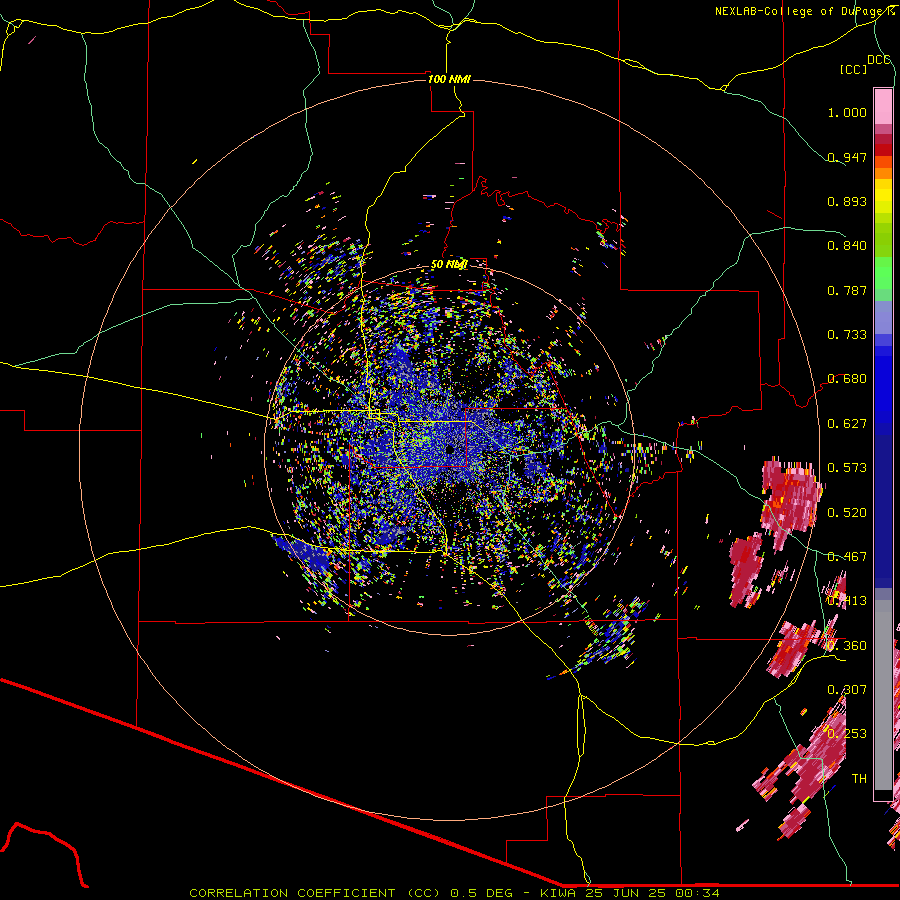
Task: Click the black radar site dot at the ring center
Action: [450, 449]
